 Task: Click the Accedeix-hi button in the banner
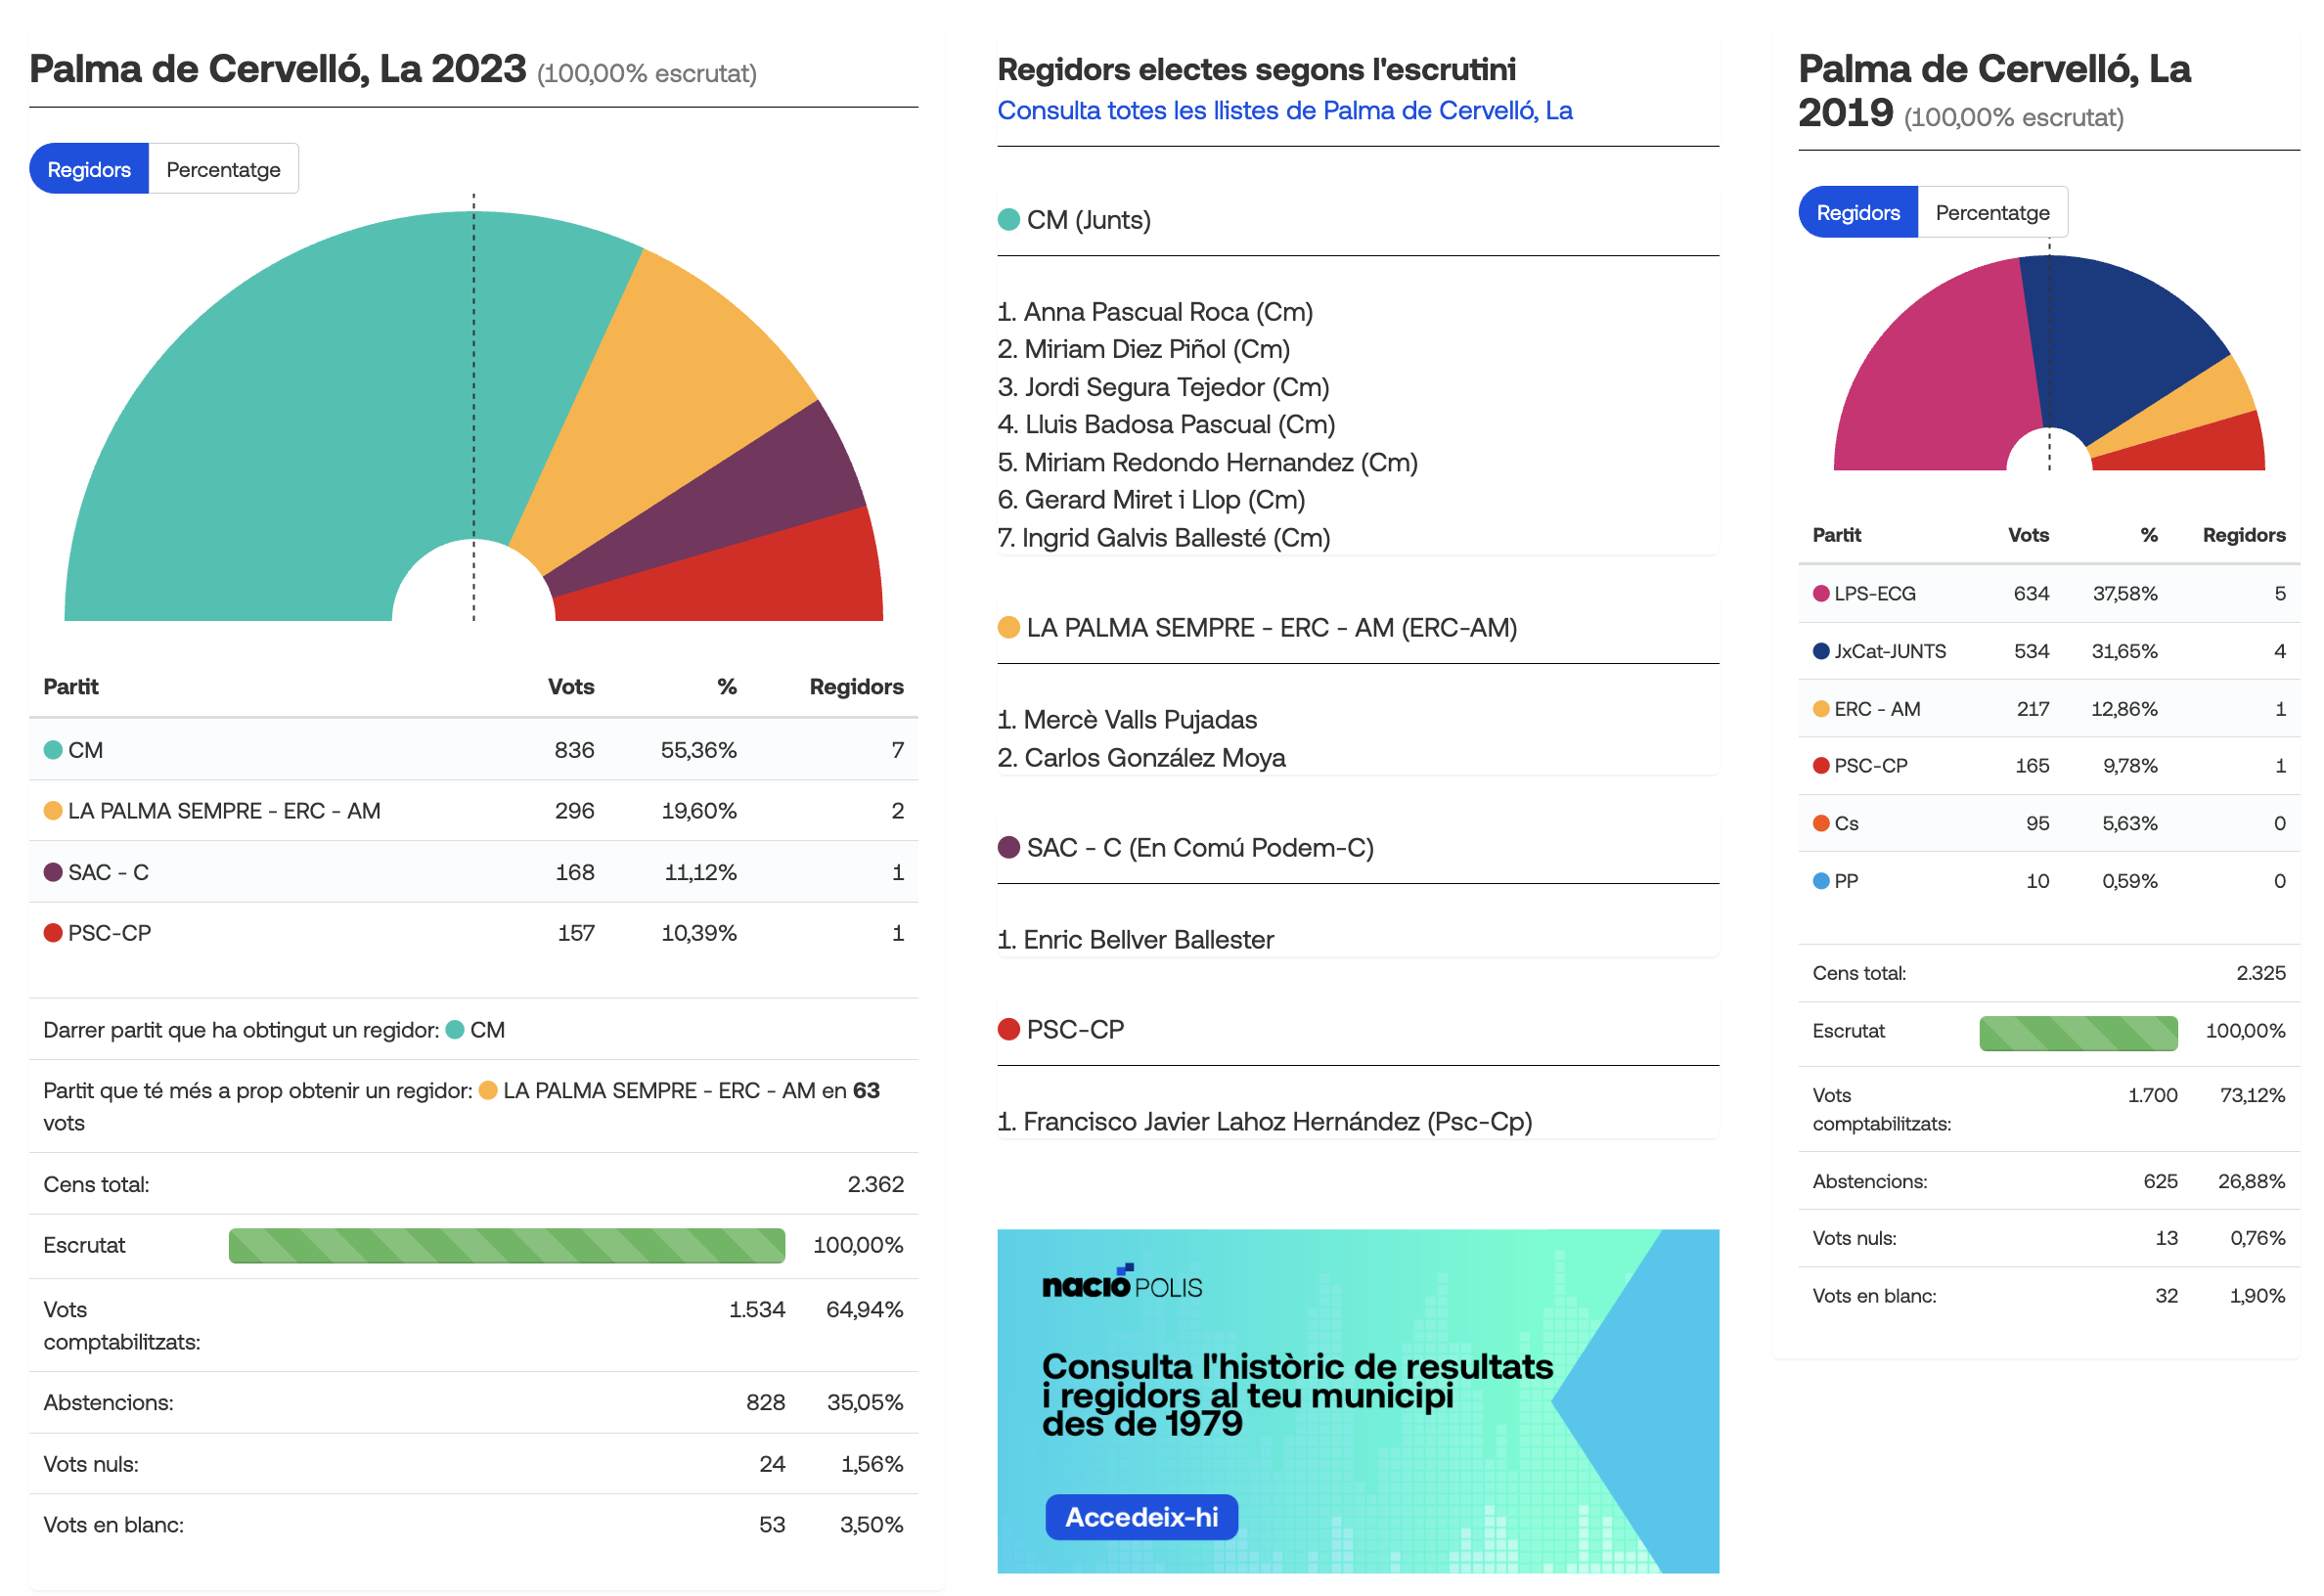click(x=1141, y=1517)
